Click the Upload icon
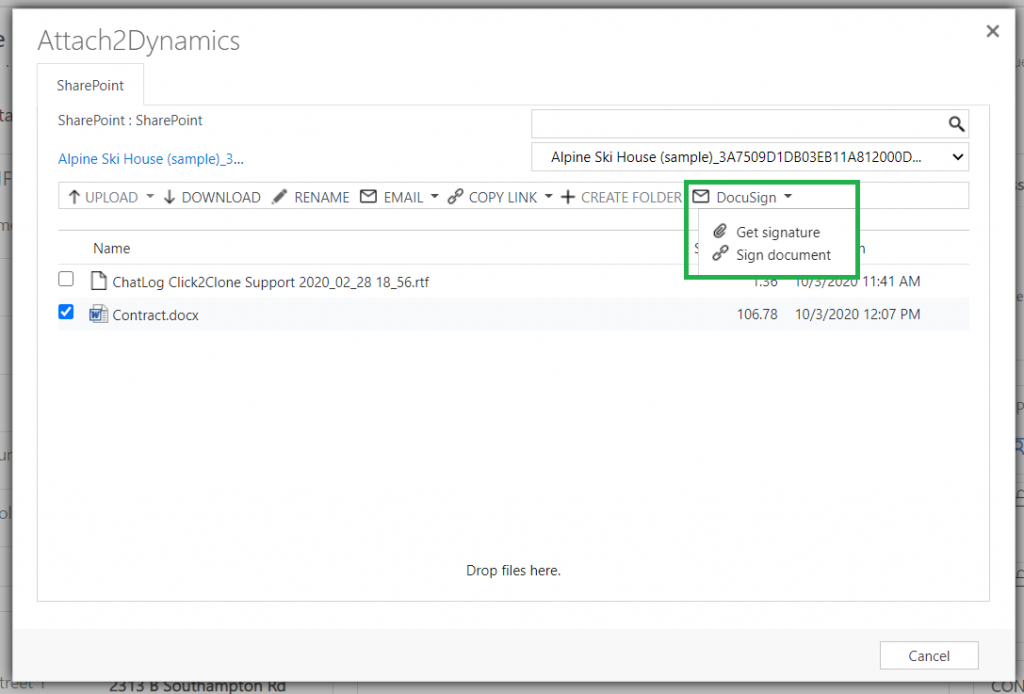Viewport: 1024px width, 694px height. coord(75,196)
